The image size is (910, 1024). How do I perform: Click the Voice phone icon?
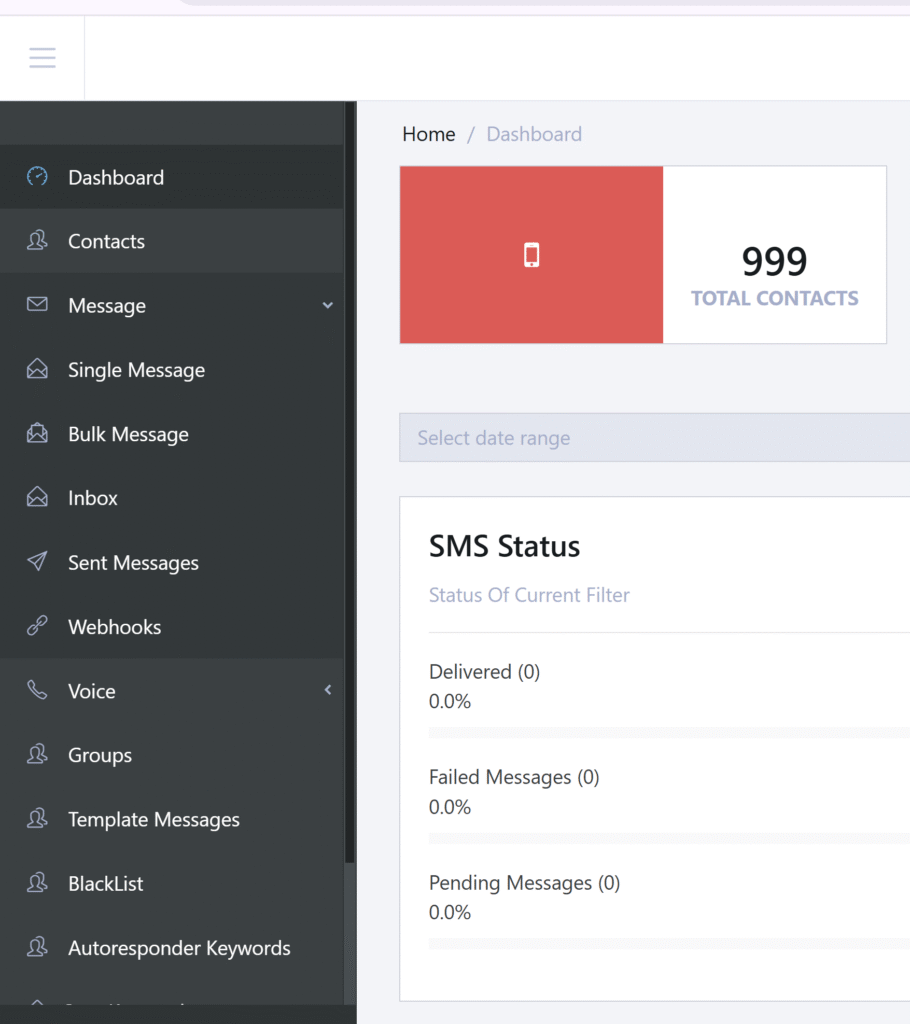click(37, 691)
